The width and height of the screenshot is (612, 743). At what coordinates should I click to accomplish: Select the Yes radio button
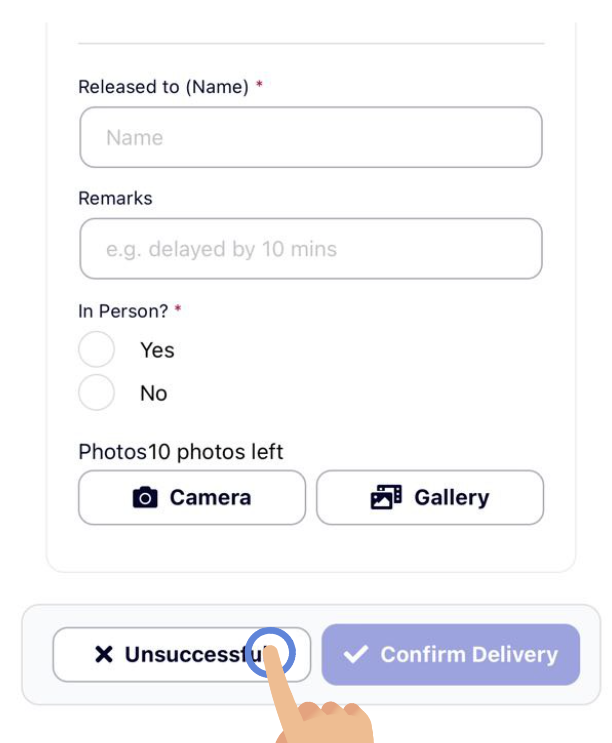click(x=97, y=350)
